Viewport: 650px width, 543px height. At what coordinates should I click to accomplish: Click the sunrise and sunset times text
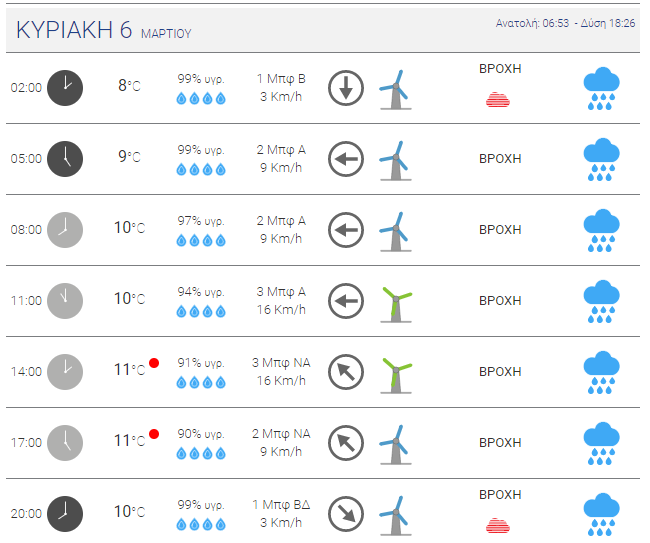565,23
